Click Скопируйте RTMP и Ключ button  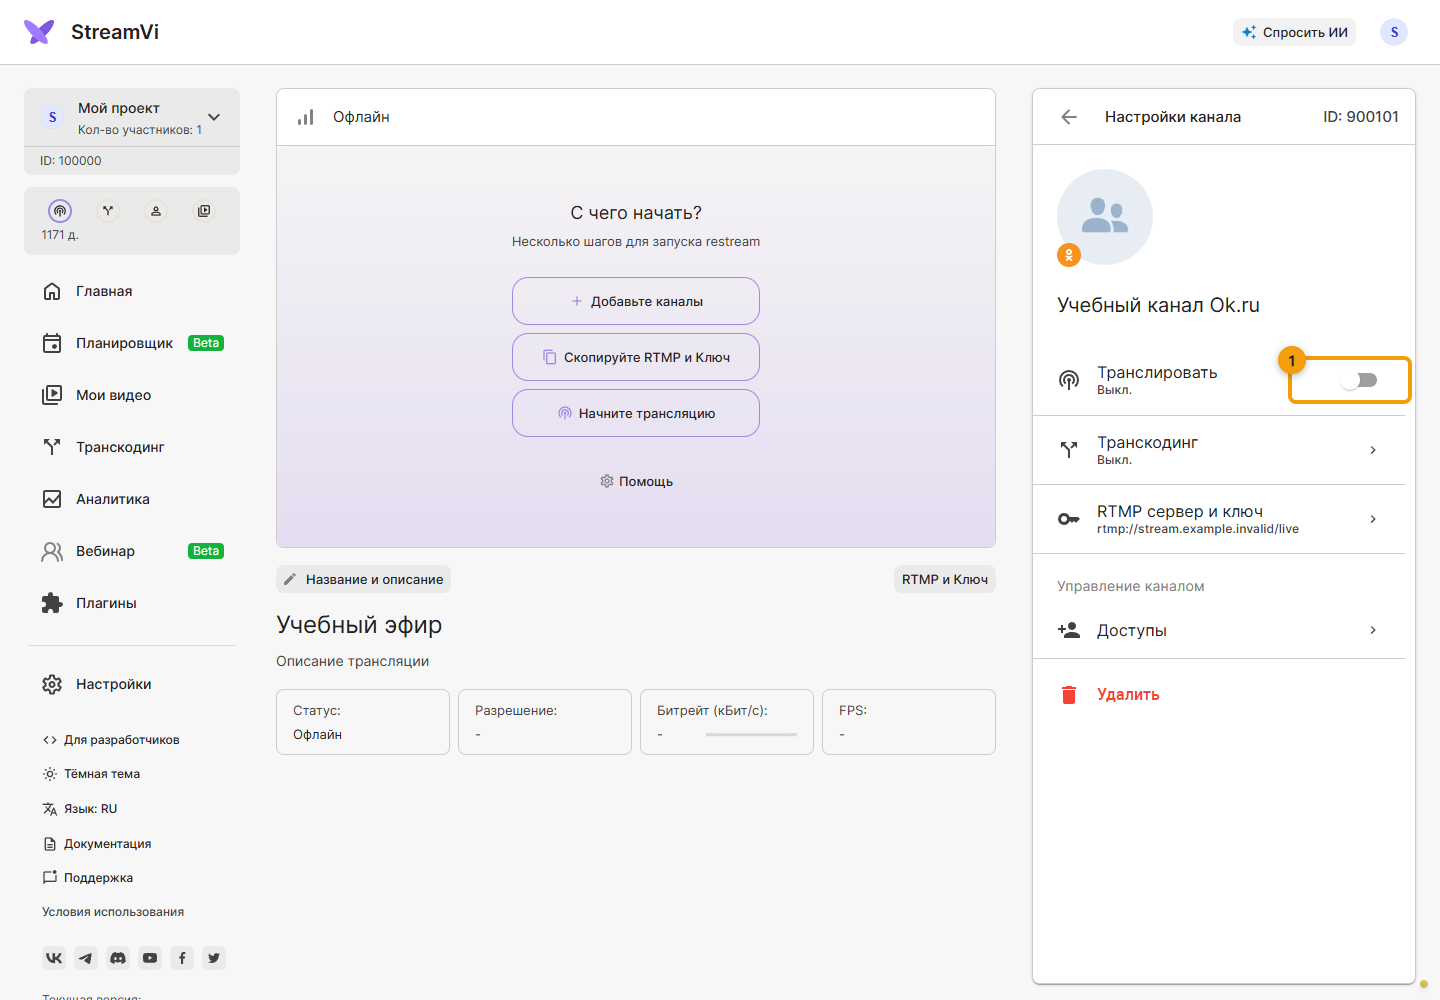[636, 357]
